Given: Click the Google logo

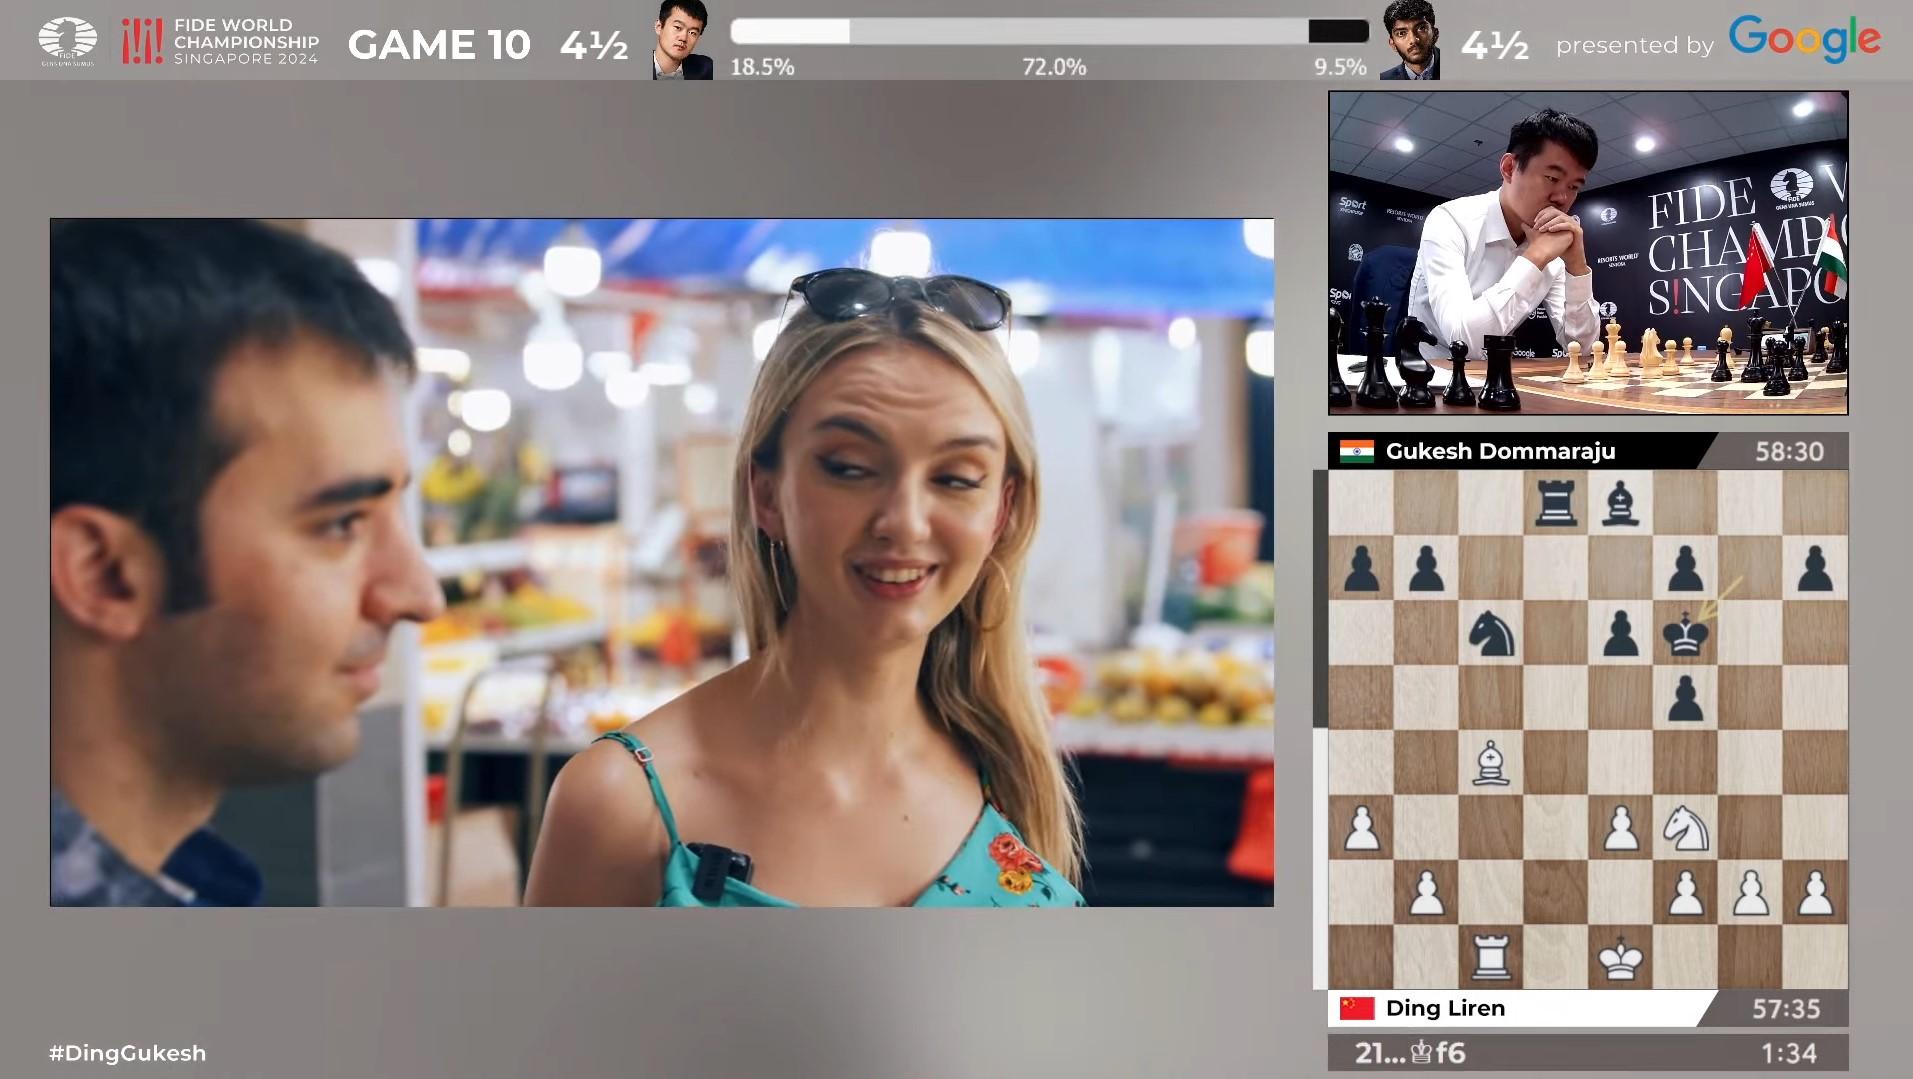Looking at the screenshot, I should (1805, 40).
